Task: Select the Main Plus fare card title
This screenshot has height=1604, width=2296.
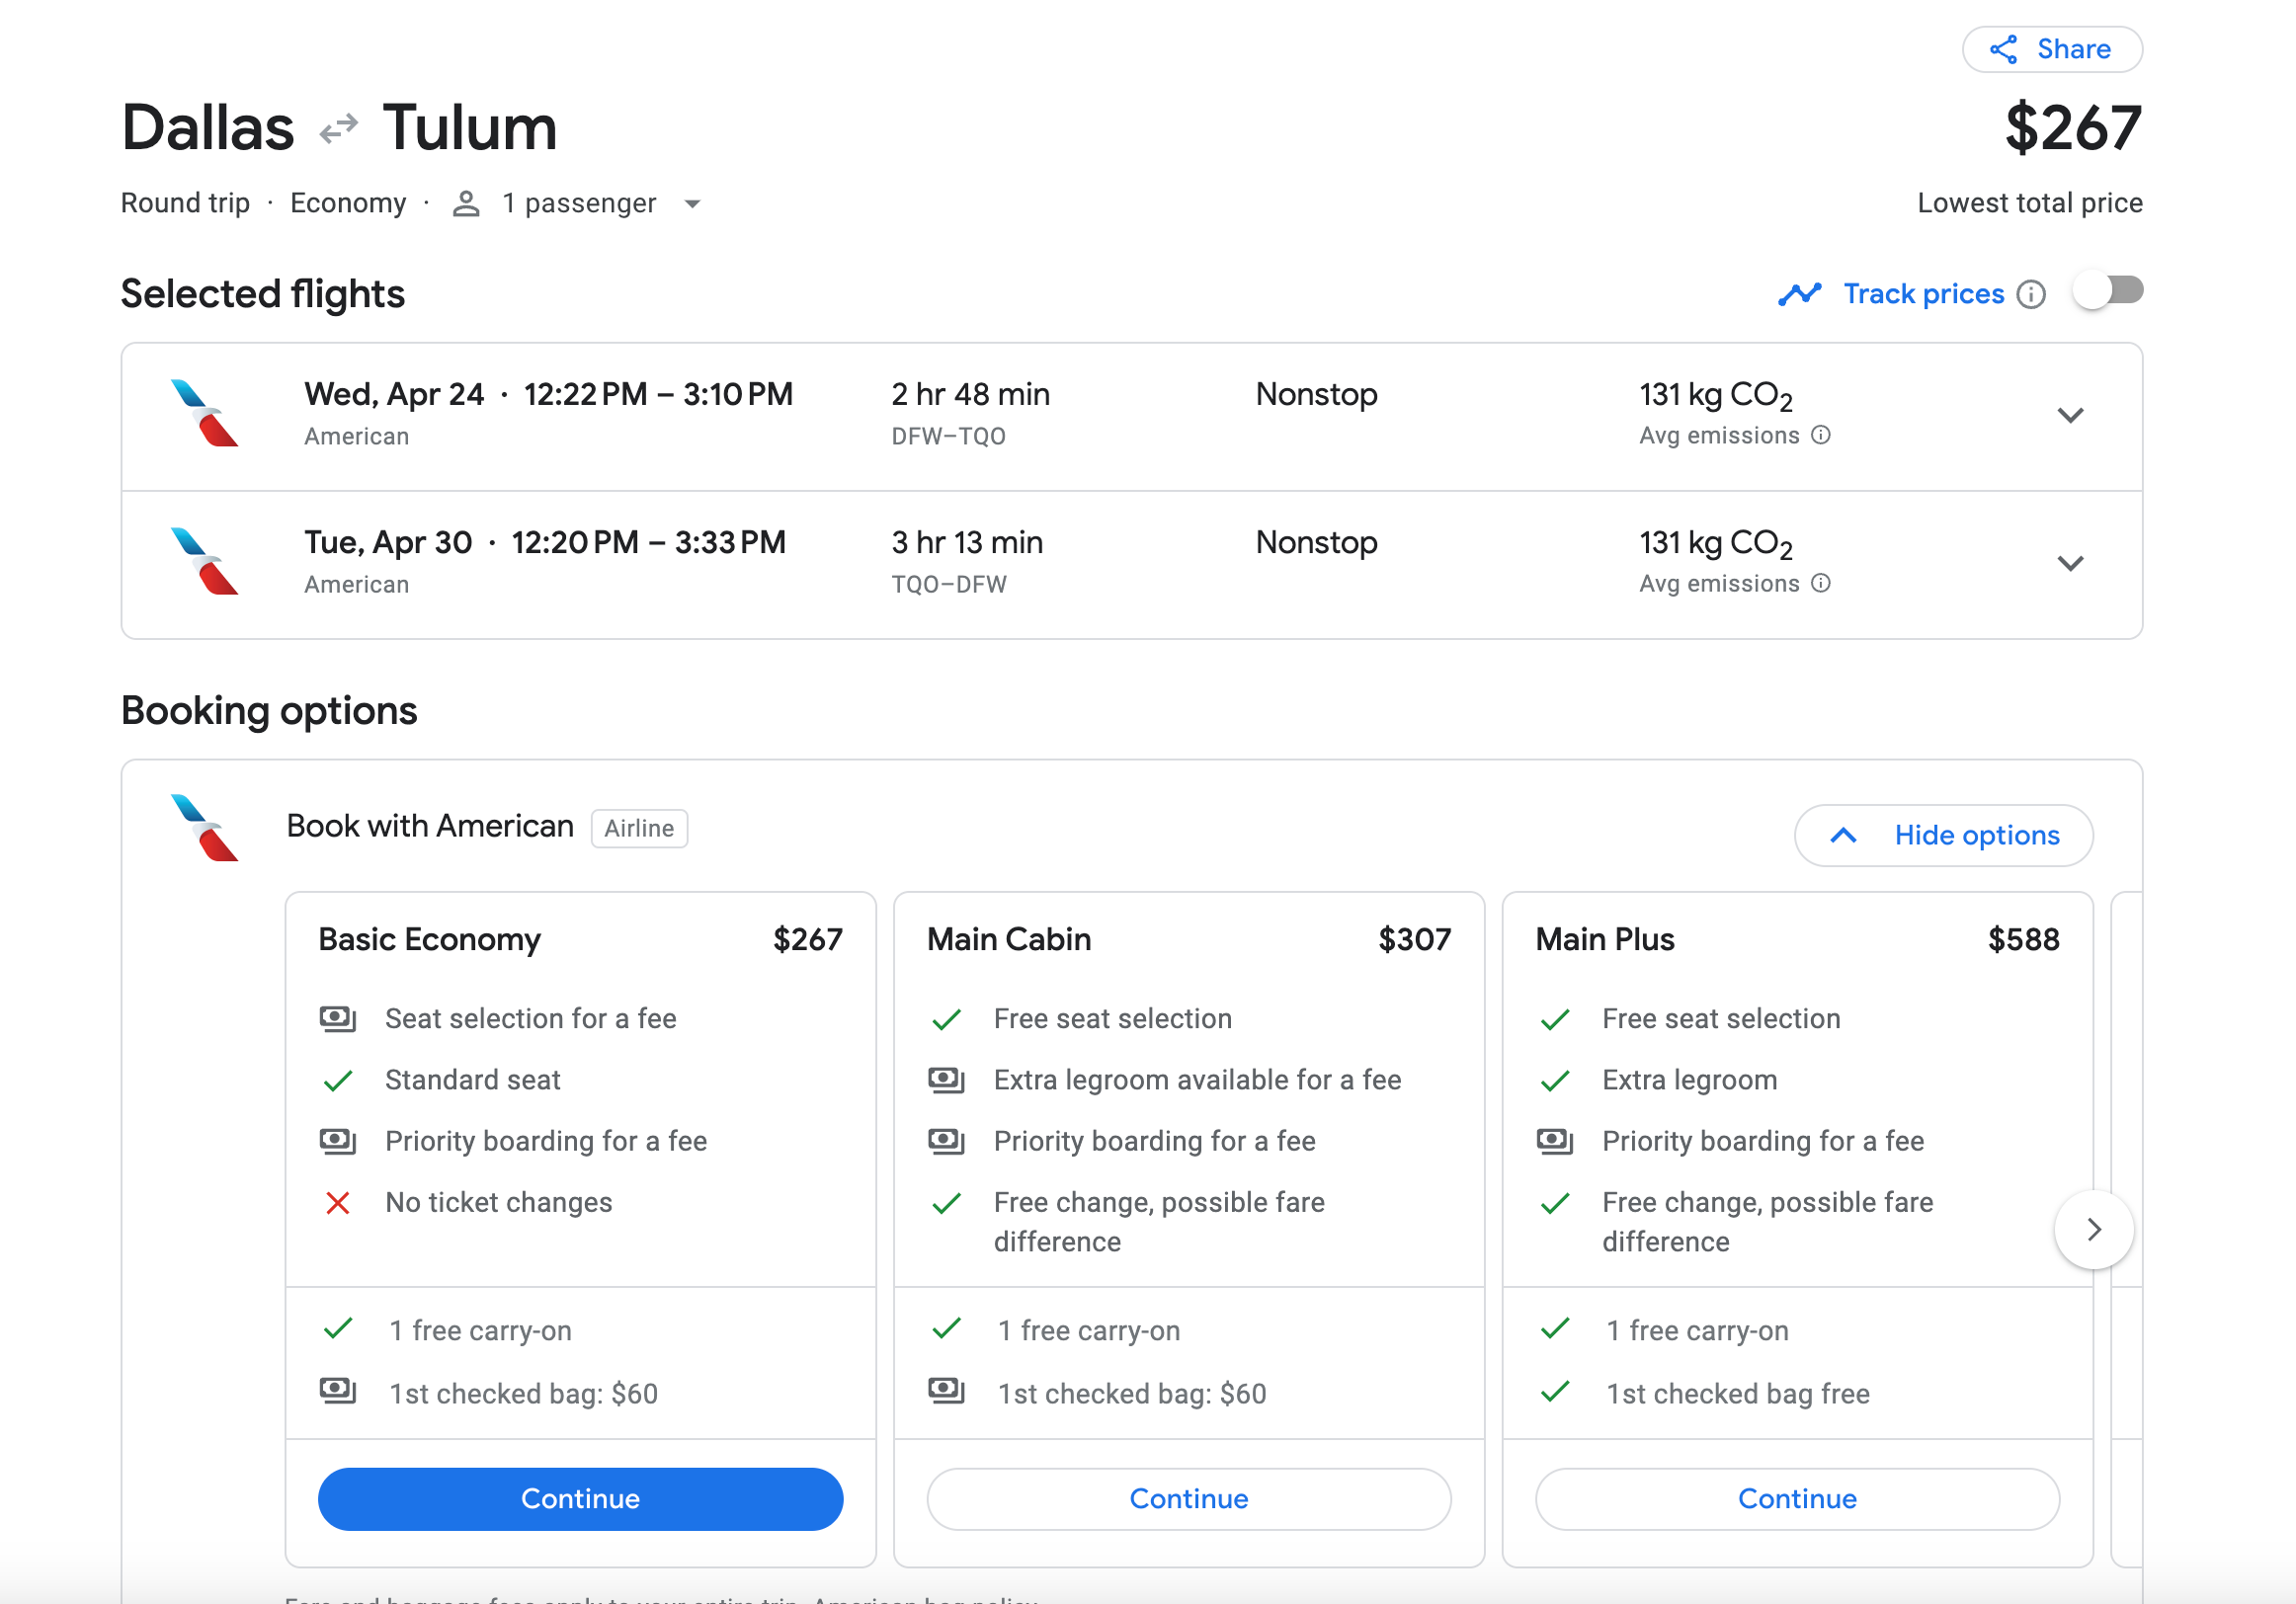Action: coord(1604,939)
